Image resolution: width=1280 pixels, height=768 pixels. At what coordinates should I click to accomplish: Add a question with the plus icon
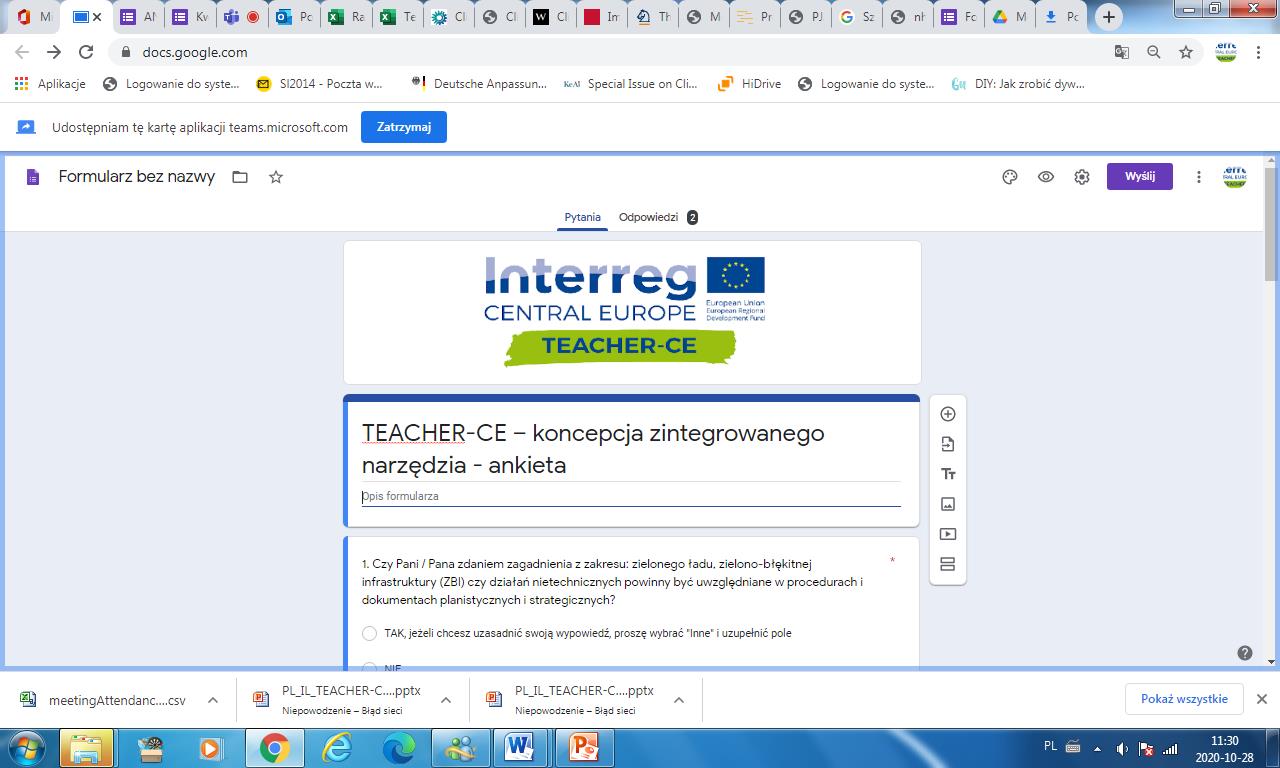point(948,414)
